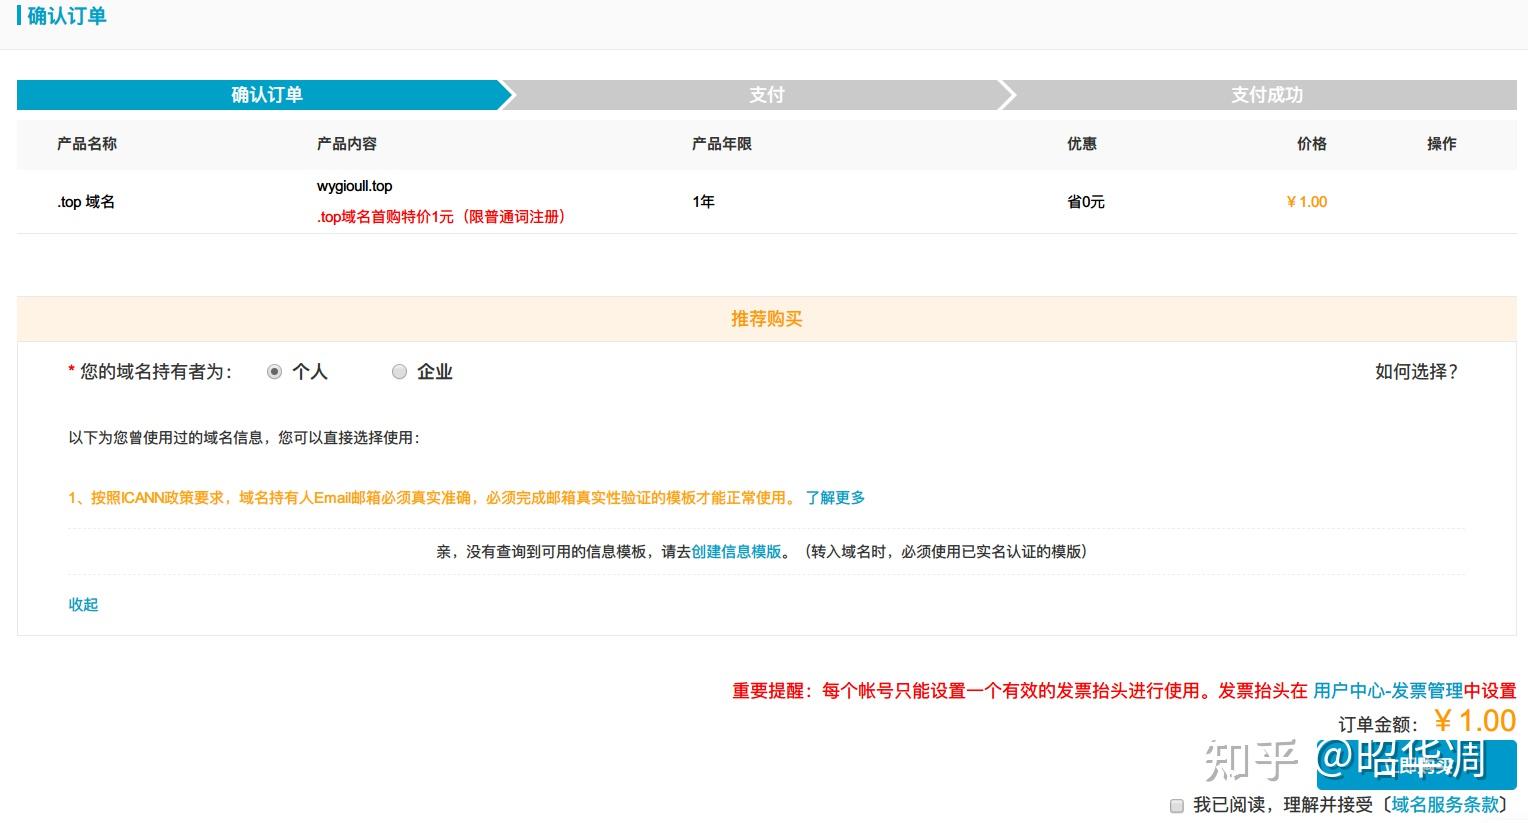Viewport: 1528px width, 823px height.
Task: Click the 推荐购买 section header
Action: click(766, 318)
